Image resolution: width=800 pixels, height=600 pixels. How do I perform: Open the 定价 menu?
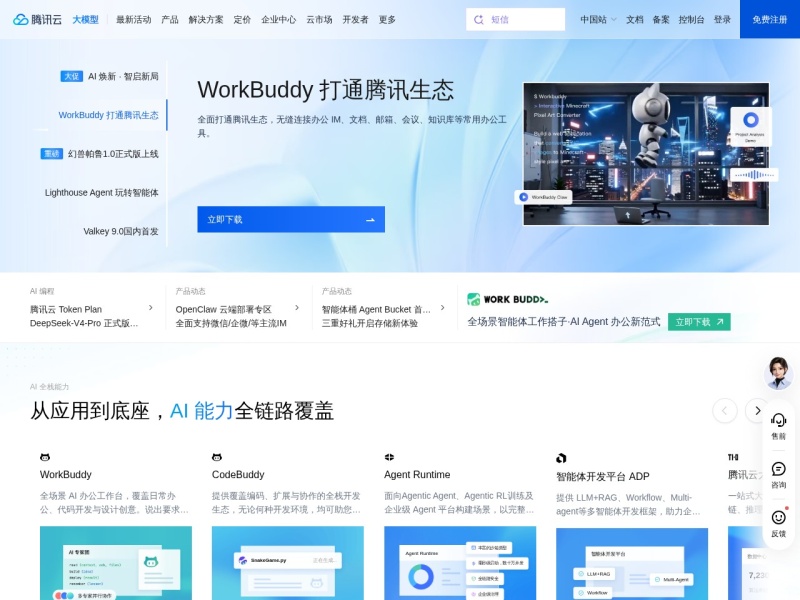coord(242,19)
